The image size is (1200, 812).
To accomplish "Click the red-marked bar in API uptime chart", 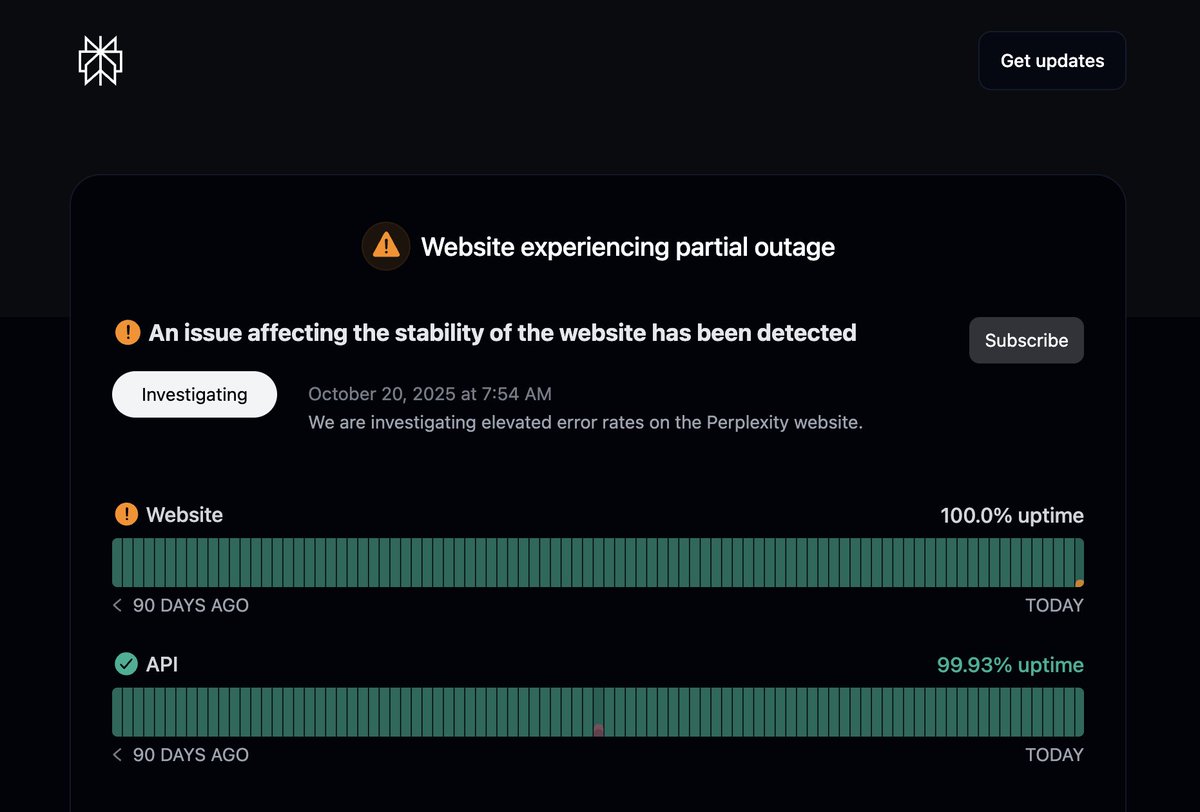I will point(599,712).
